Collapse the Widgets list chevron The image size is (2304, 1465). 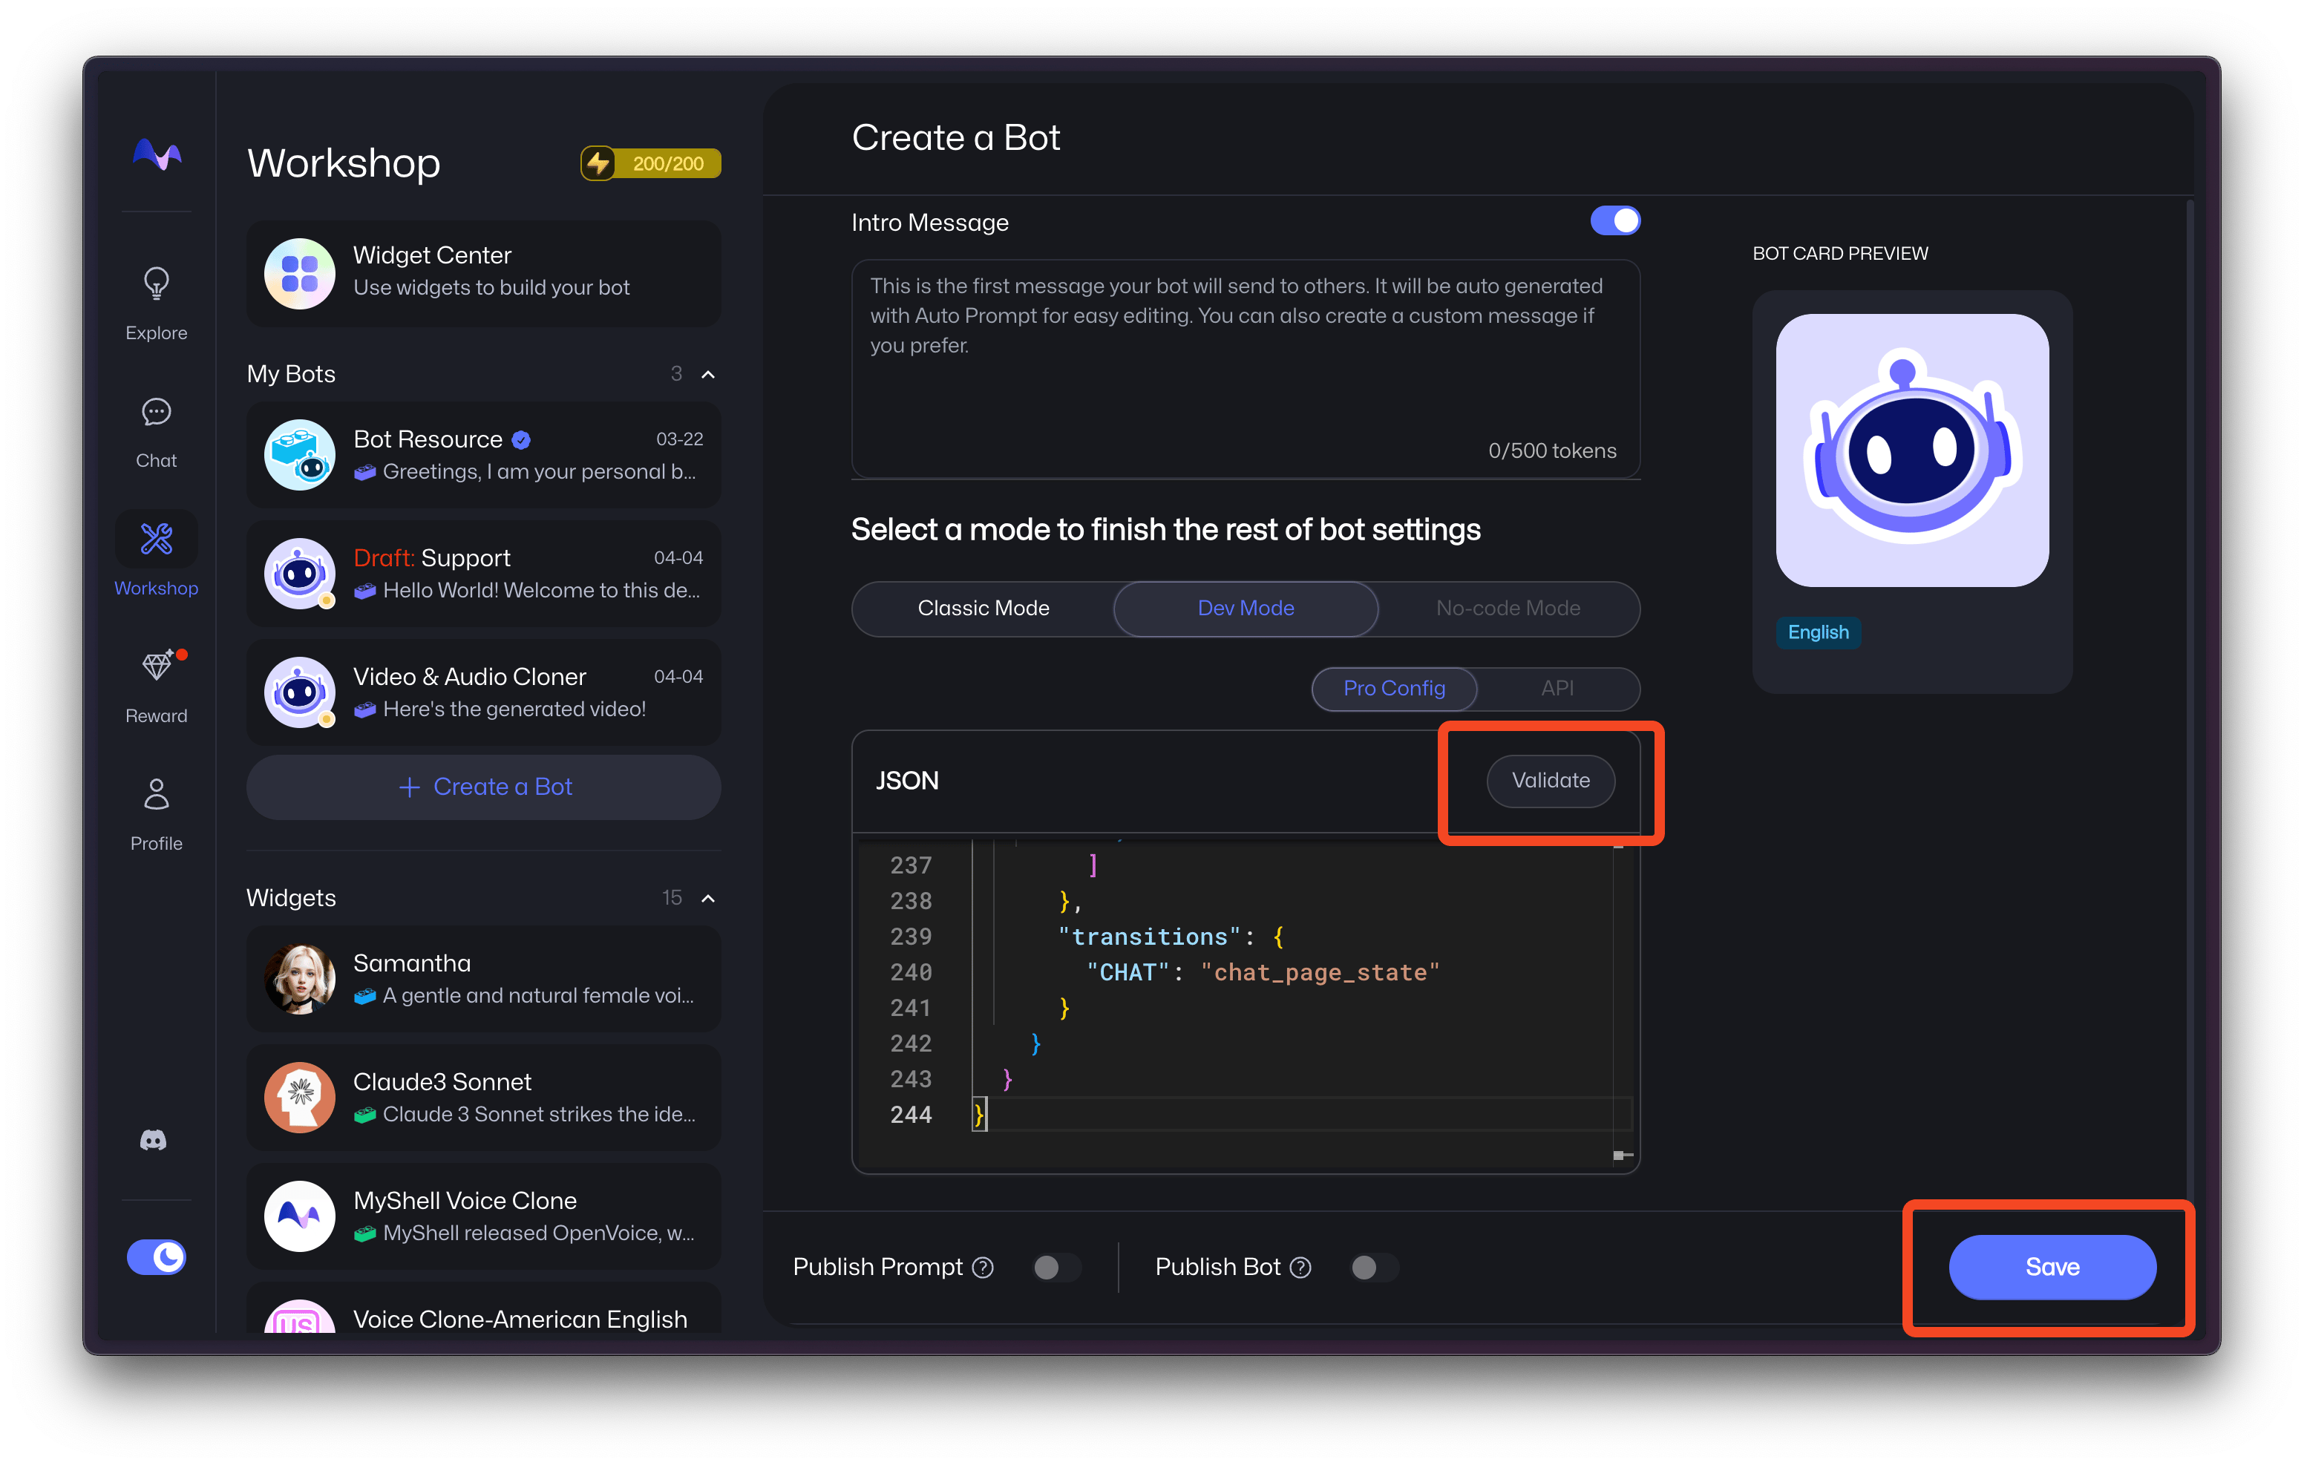[709, 898]
